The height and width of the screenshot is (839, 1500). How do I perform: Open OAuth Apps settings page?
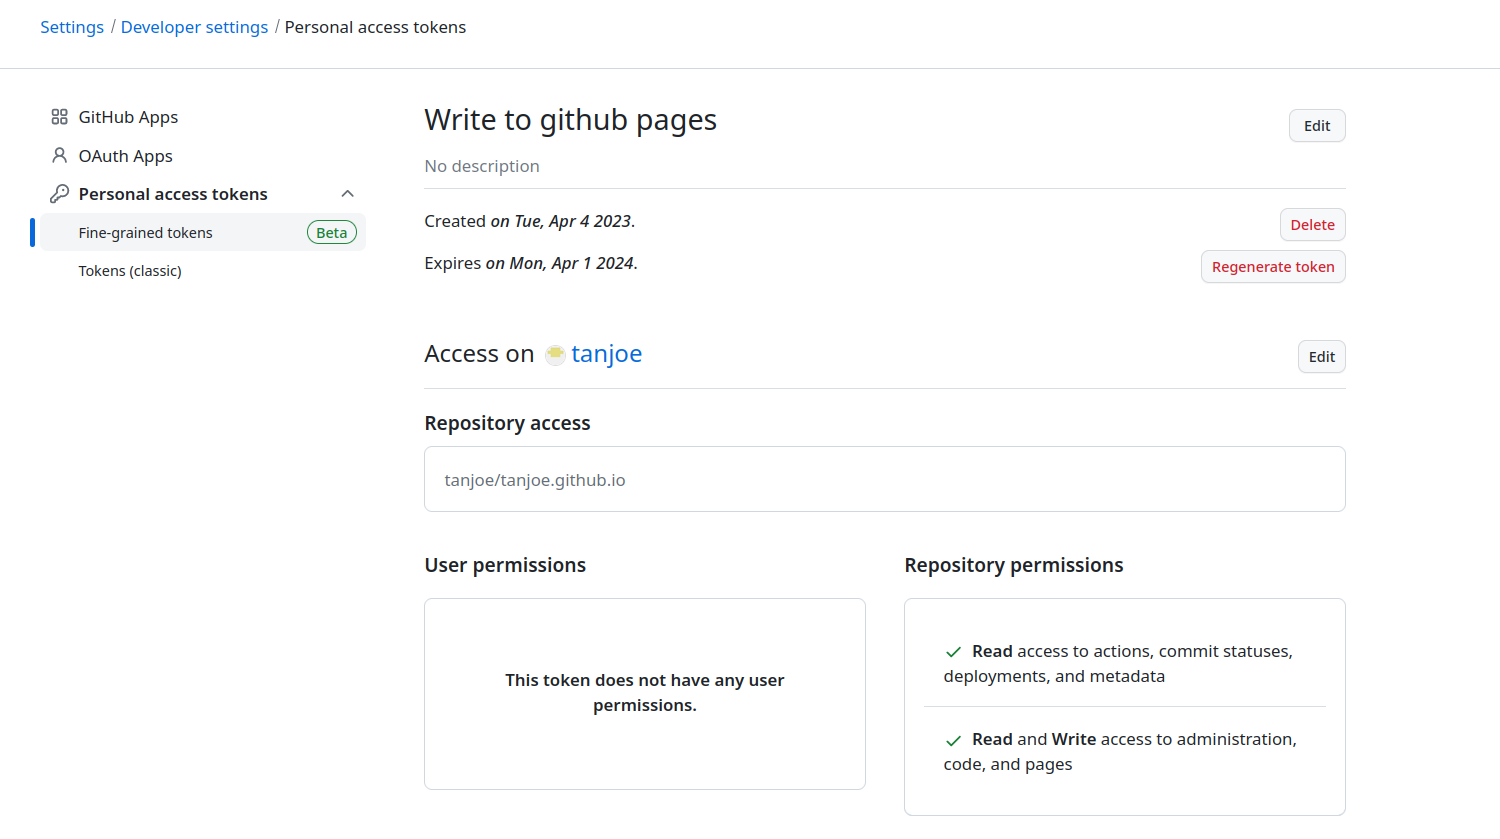125,156
